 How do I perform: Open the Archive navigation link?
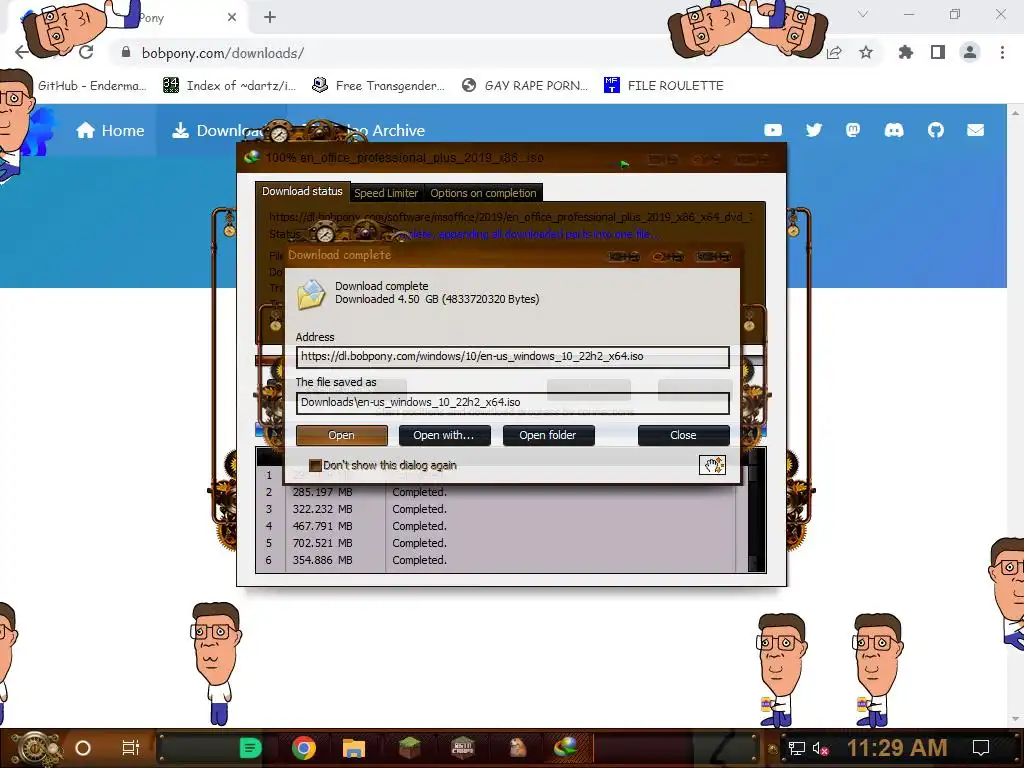398,131
